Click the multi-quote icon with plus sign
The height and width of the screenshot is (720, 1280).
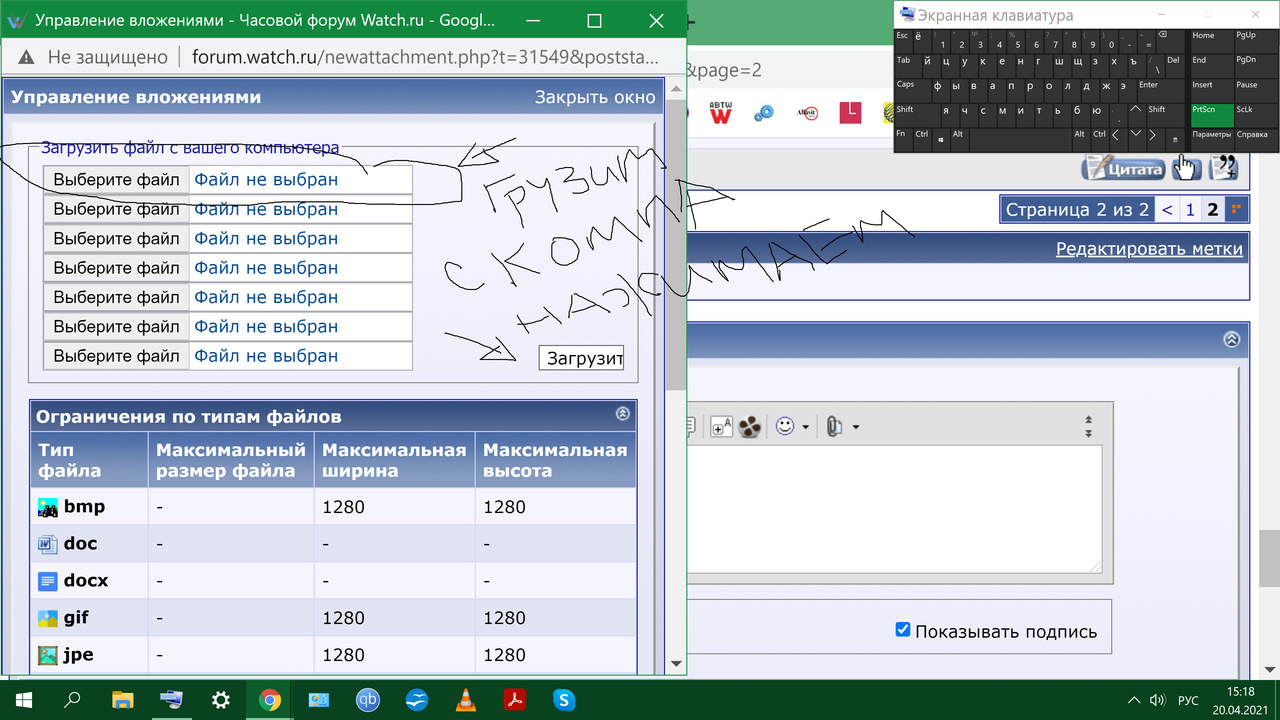pos(1223,167)
